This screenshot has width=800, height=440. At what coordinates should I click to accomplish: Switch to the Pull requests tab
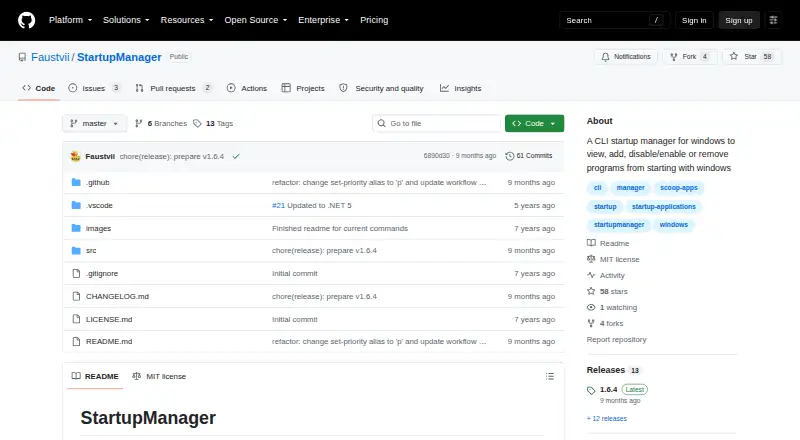(173, 88)
